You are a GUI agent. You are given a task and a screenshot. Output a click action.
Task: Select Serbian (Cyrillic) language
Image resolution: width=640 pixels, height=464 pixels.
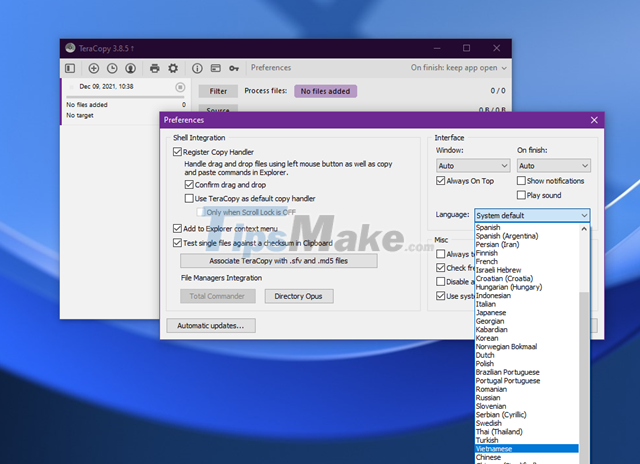[x=527, y=415]
